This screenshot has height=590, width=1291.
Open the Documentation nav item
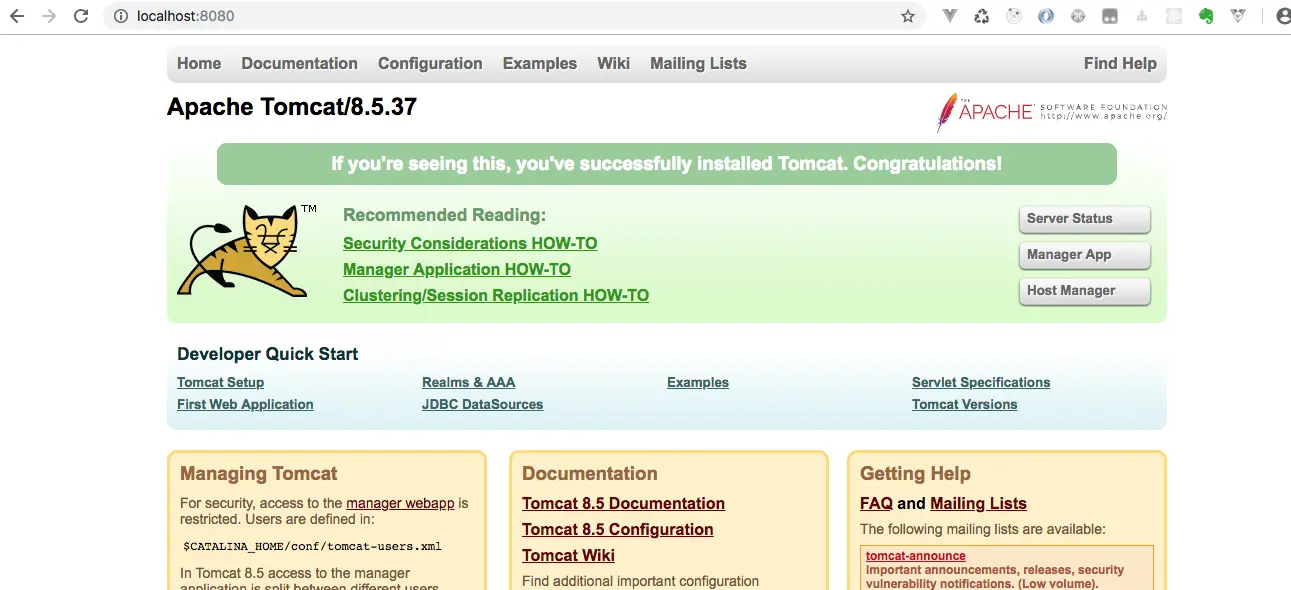click(299, 63)
